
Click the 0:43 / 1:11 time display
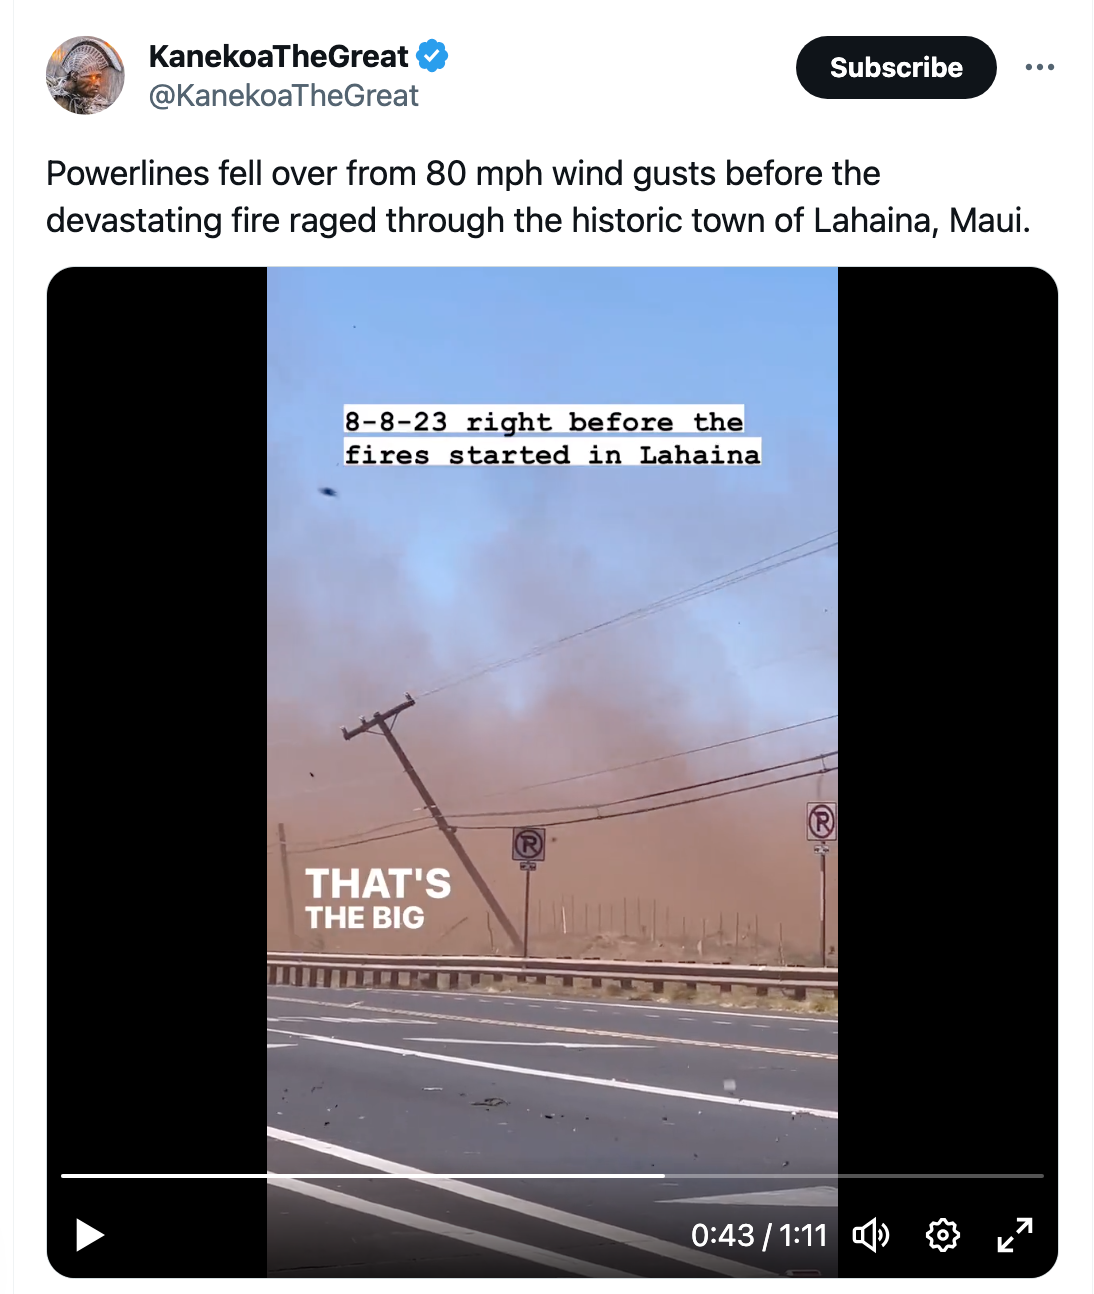pos(759,1235)
